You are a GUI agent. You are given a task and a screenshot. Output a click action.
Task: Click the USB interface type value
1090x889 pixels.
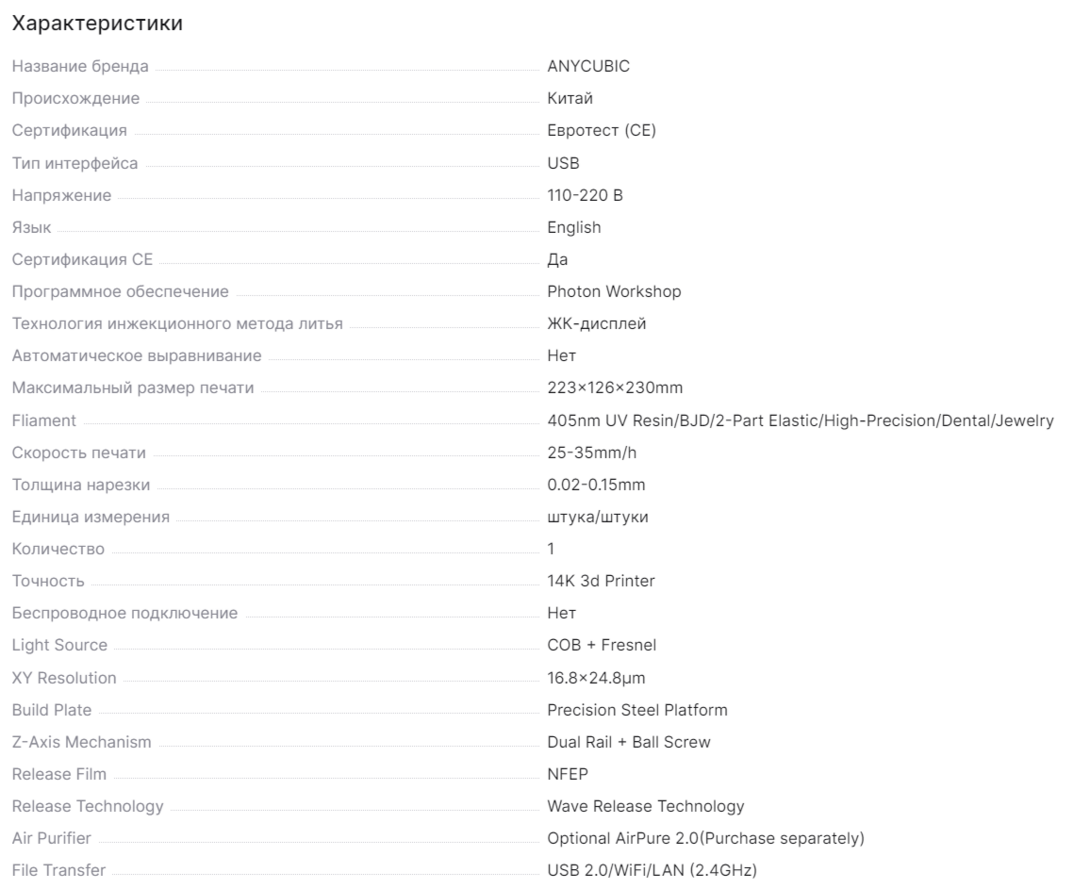pyautogui.click(x=563, y=163)
